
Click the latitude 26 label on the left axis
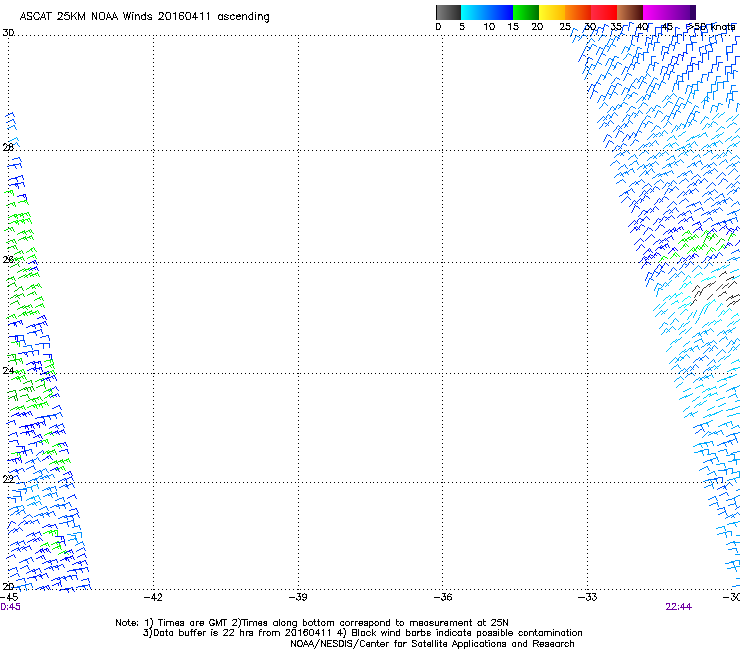pos(8,259)
